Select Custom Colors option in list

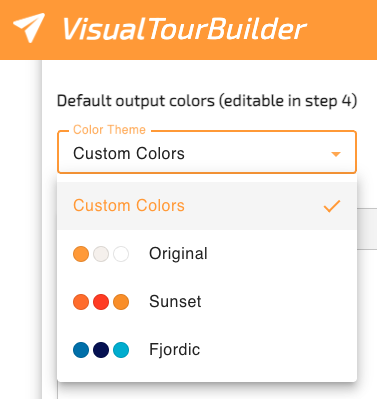[207, 206]
